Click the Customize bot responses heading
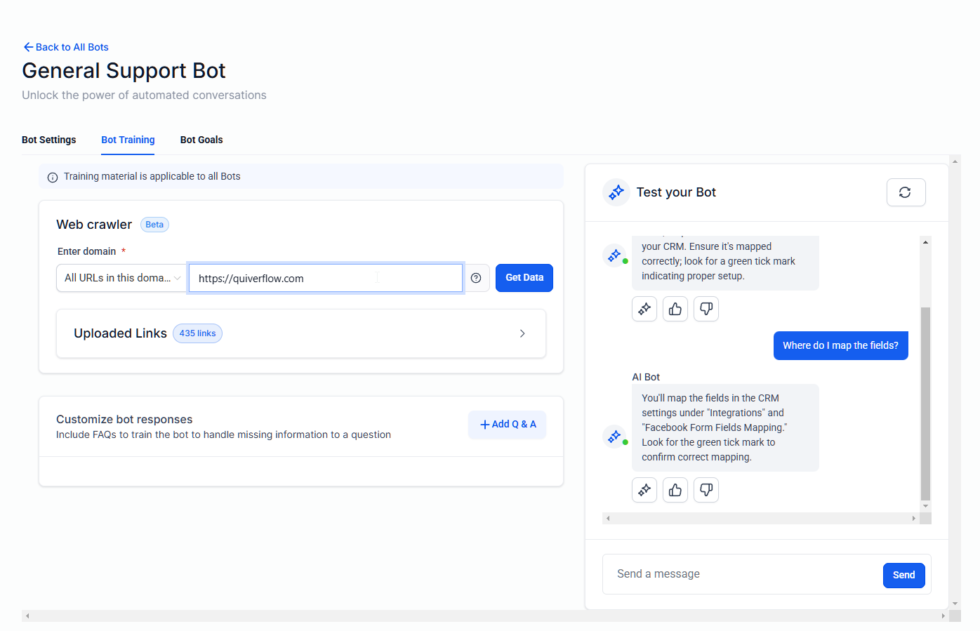This screenshot has height=631, width=980. (124, 419)
